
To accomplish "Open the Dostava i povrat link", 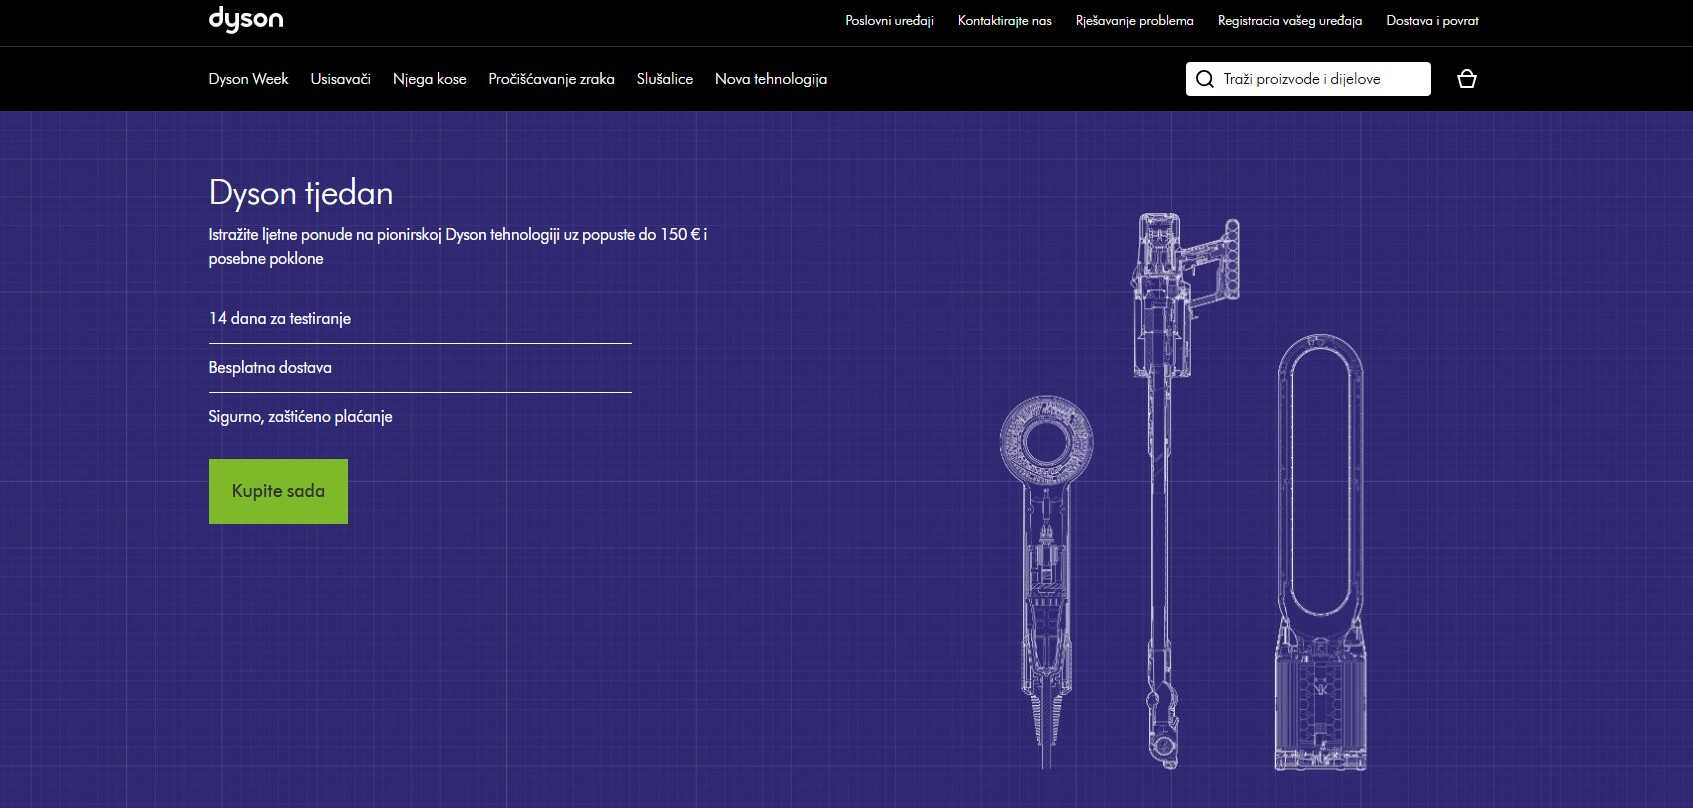I will point(1432,20).
